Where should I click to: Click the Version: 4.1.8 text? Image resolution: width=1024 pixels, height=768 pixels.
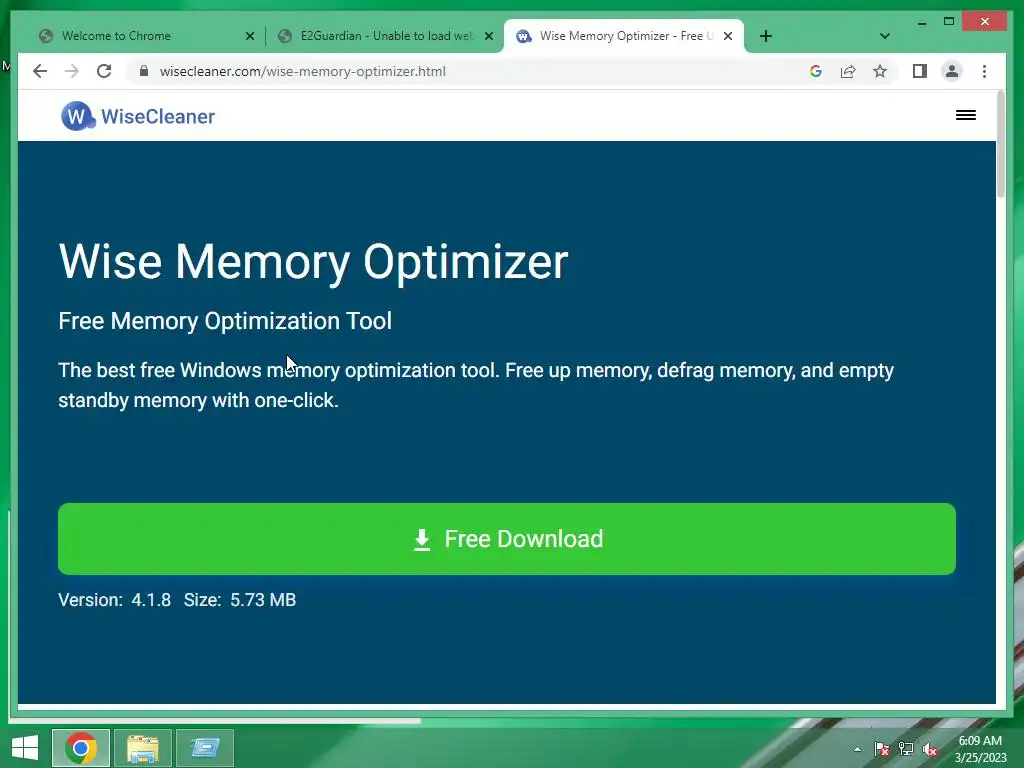coord(114,600)
